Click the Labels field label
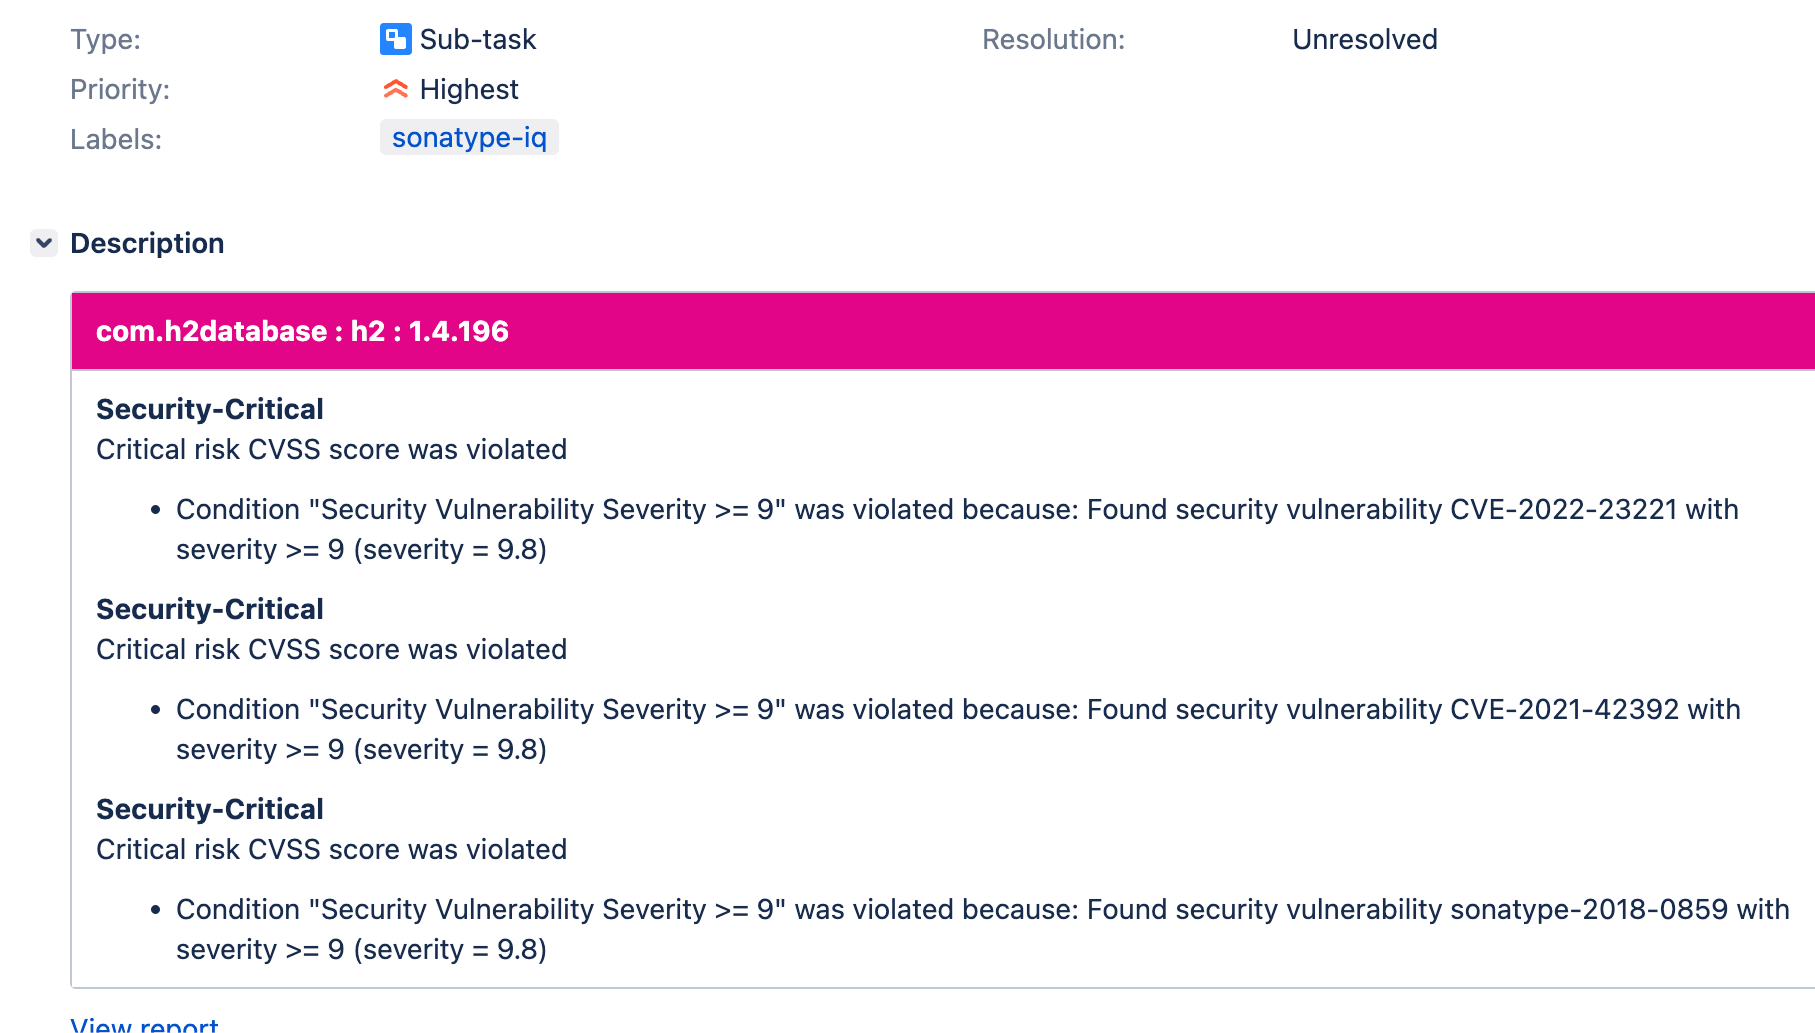Viewport: 1815px width, 1033px height. pos(116,139)
